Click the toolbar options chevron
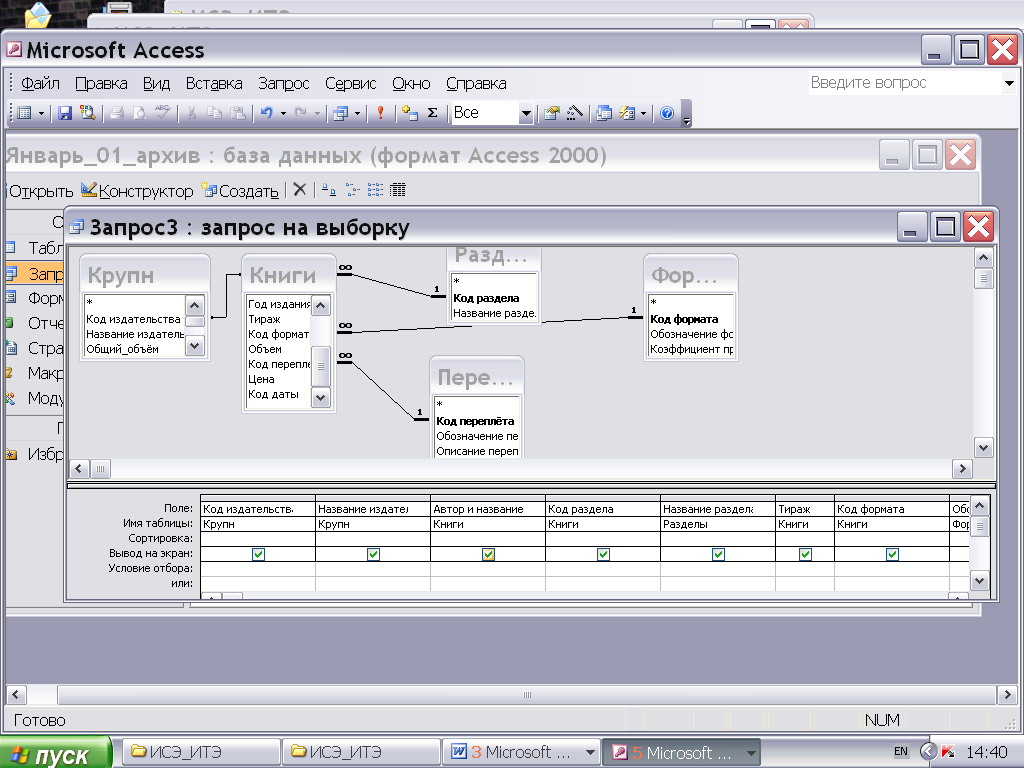 click(686, 114)
